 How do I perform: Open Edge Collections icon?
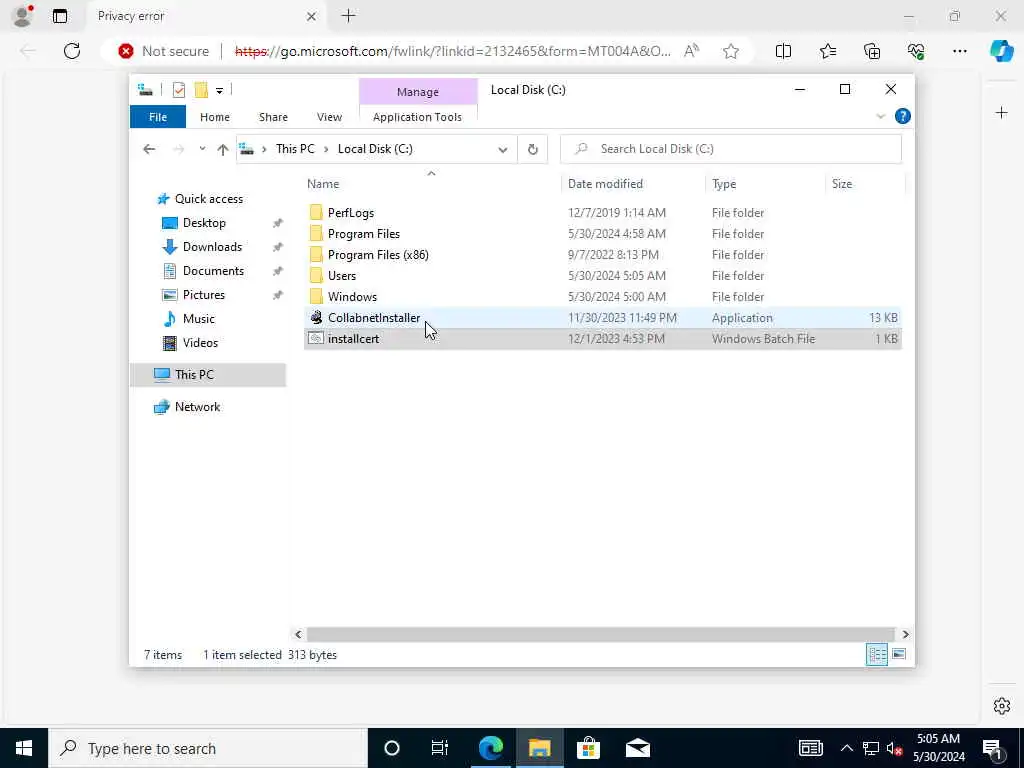[872, 51]
